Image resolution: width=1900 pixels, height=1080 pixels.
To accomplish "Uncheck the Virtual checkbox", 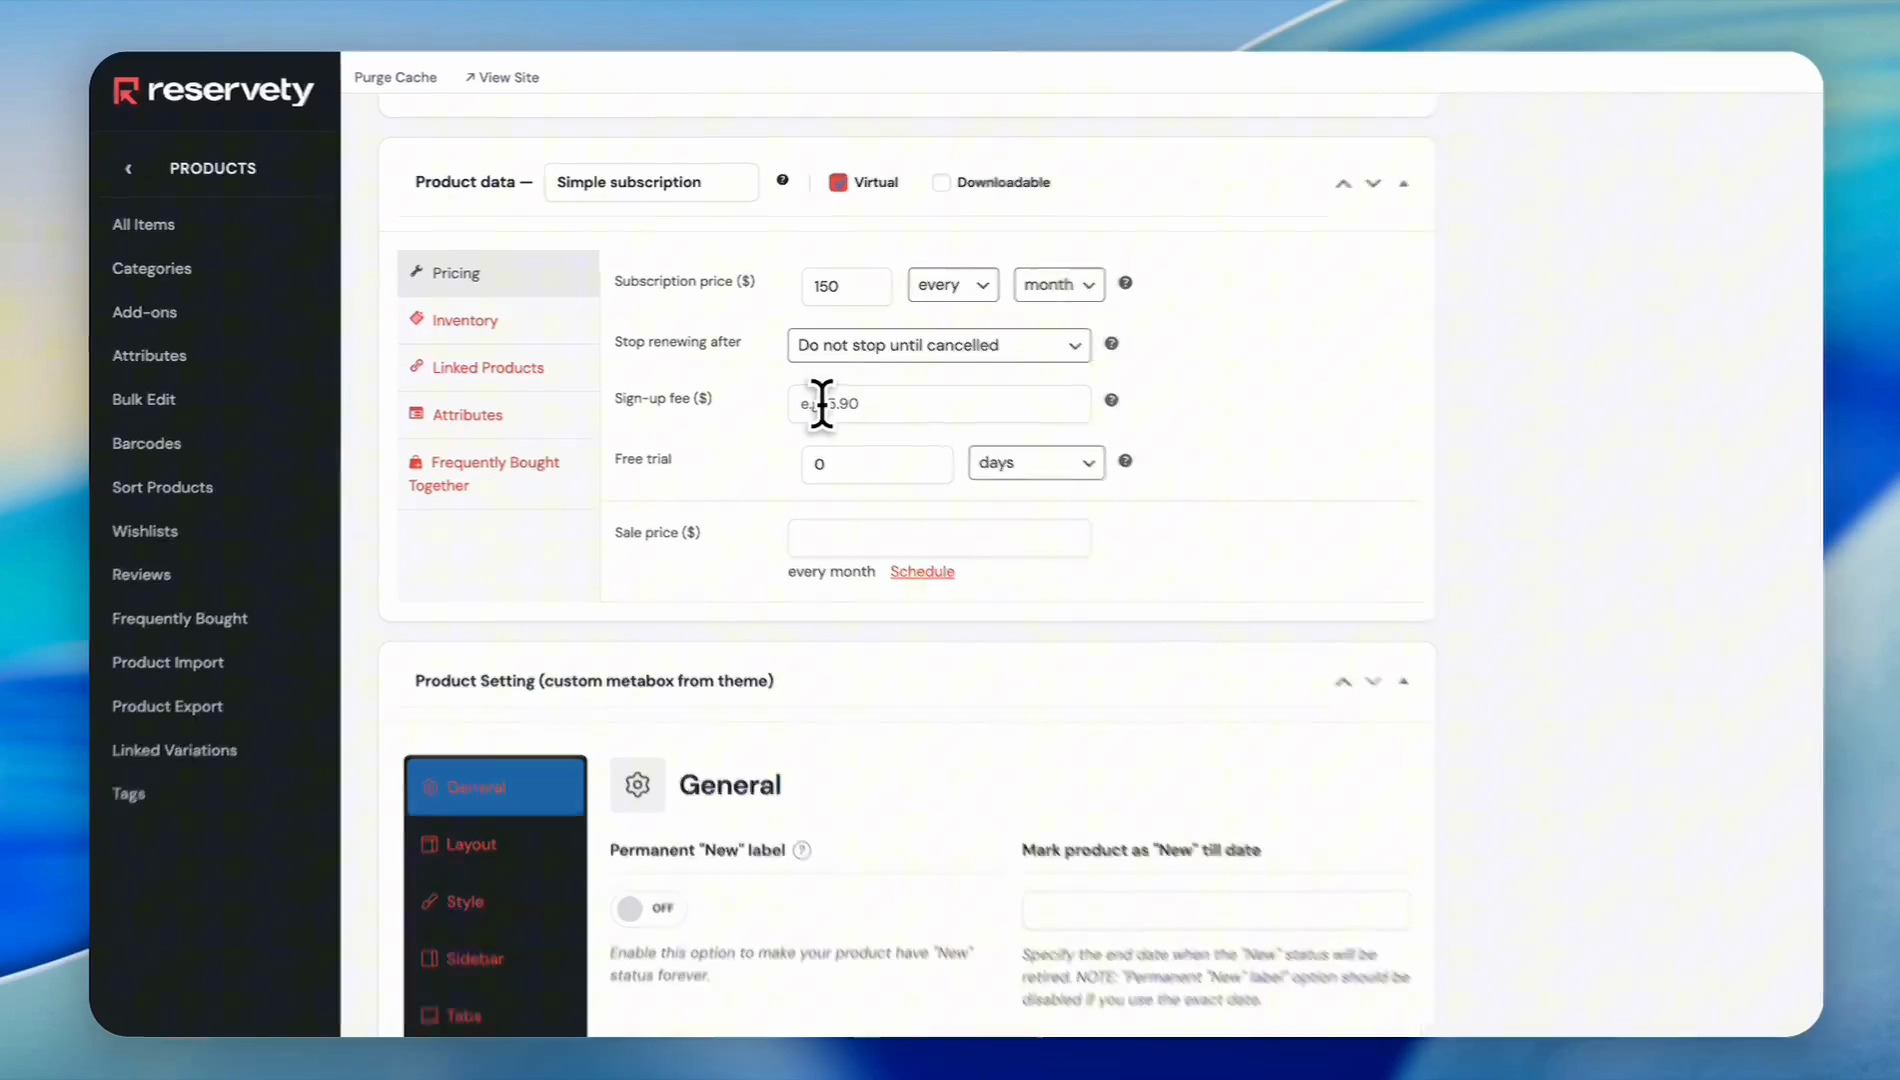I will [x=838, y=183].
